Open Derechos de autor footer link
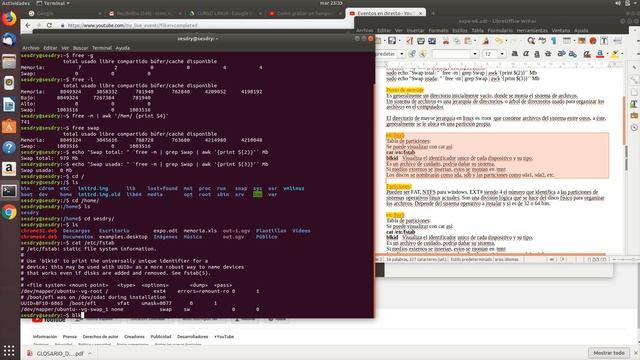This screenshot has width=640, height=360. (100, 337)
